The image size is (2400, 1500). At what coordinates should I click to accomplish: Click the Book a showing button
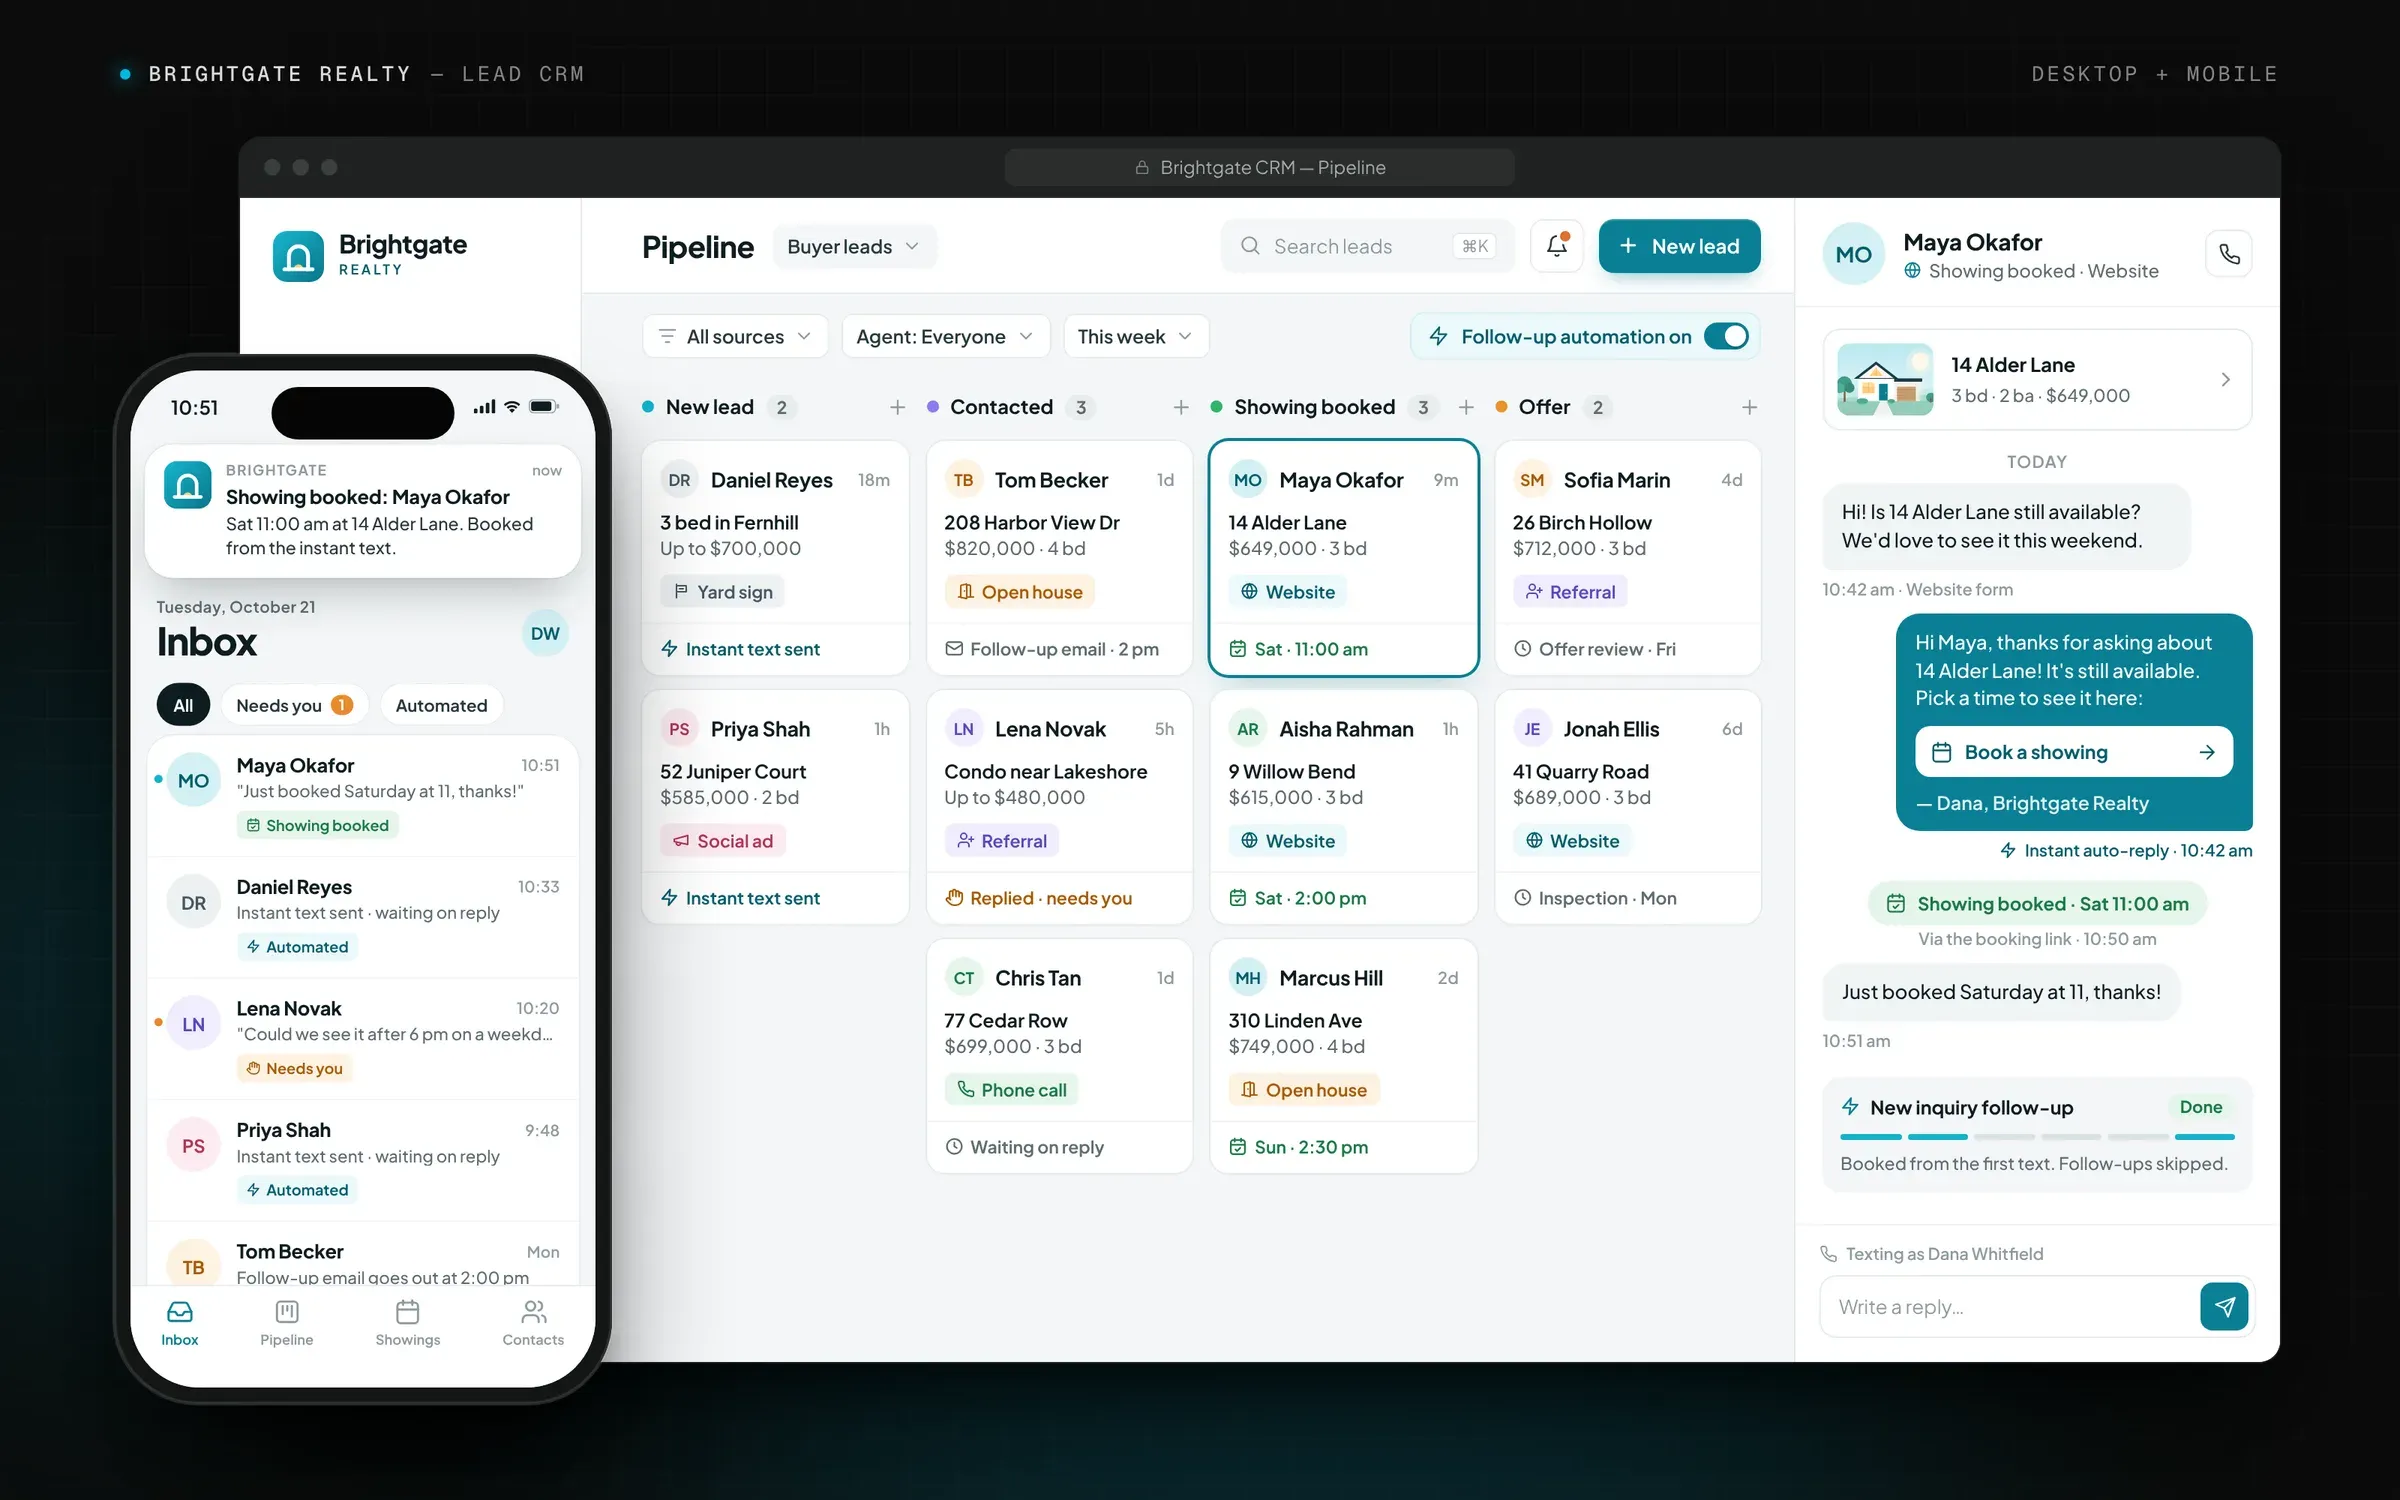(x=2073, y=752)
